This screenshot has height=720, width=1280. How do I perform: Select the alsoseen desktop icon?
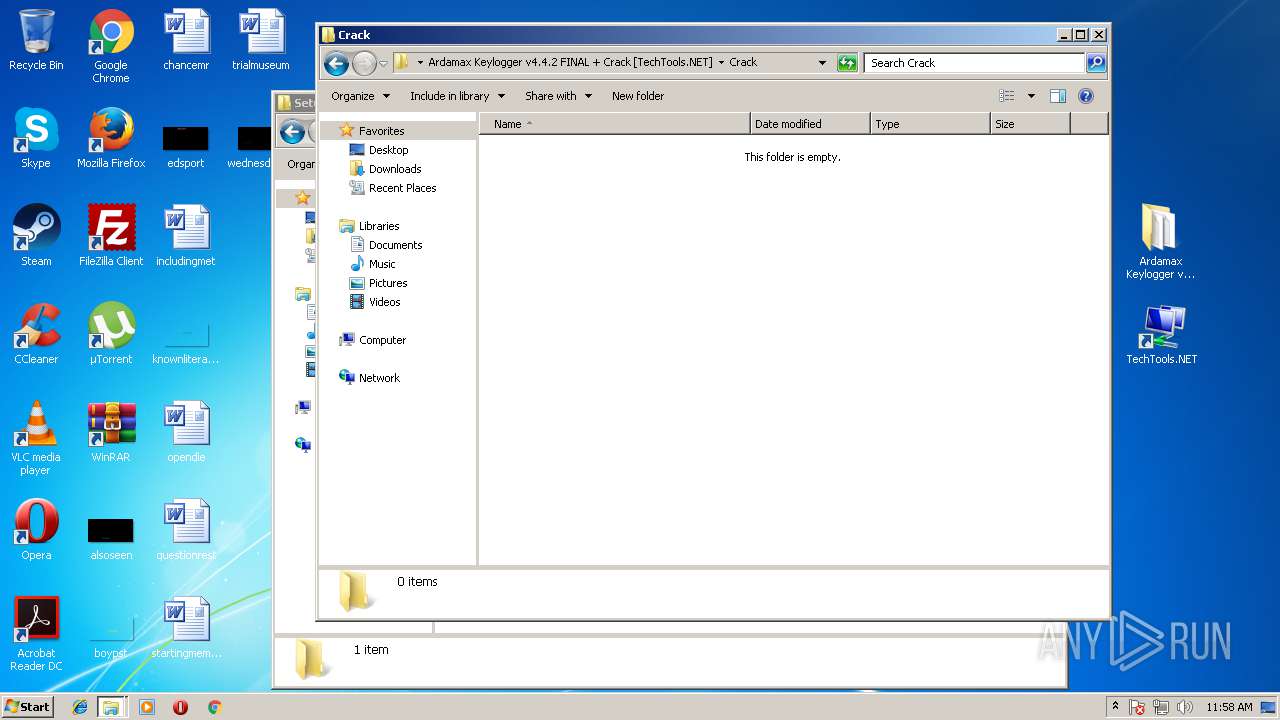[111, 539]
